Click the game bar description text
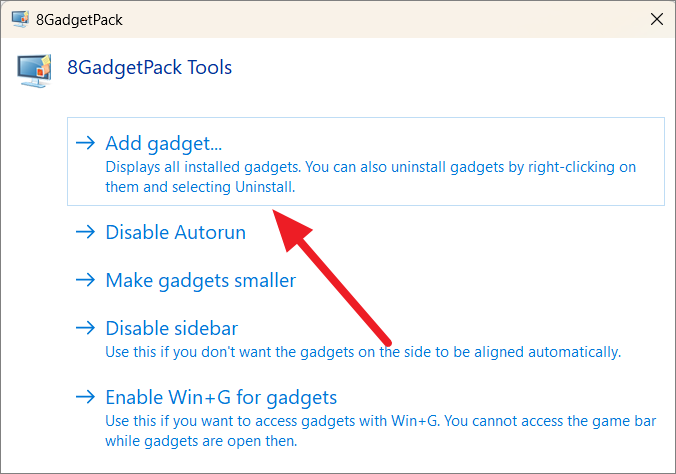Image resolution: width=676 pixels, height=474 pixels. click(381, 431)
